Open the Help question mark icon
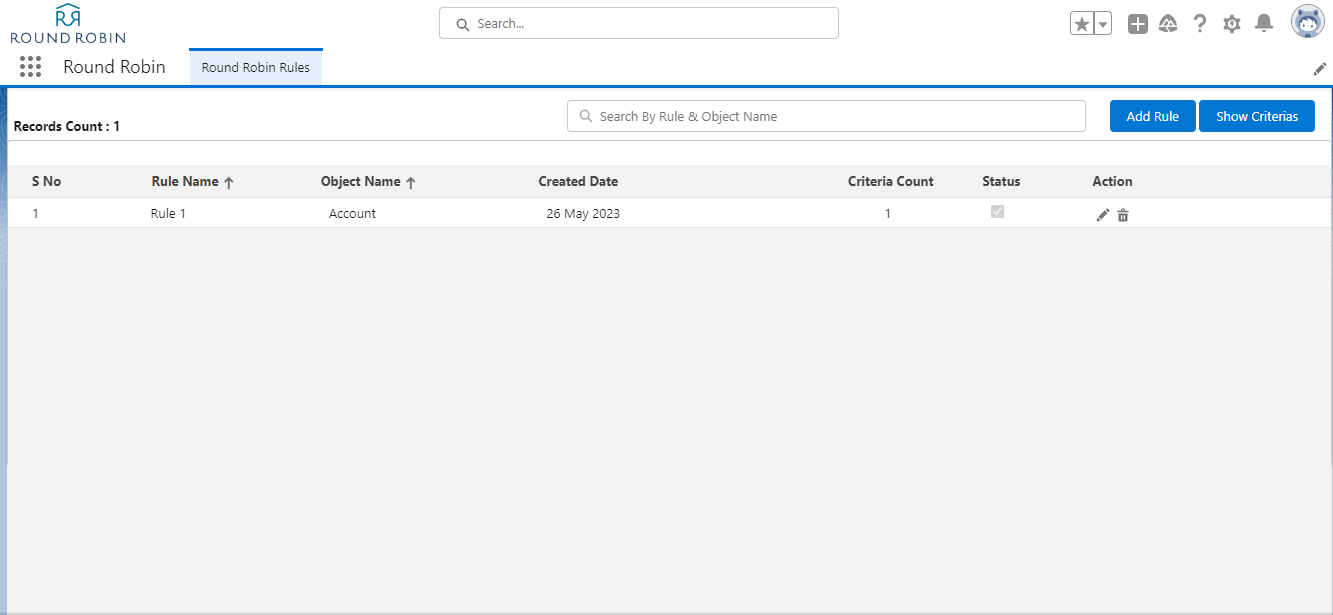 [x=1200, y=24]
